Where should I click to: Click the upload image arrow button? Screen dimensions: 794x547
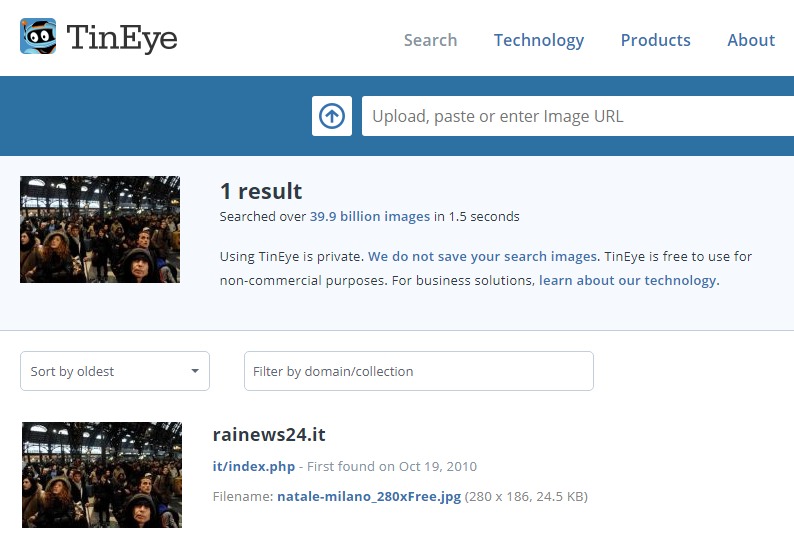coord(332,116)
